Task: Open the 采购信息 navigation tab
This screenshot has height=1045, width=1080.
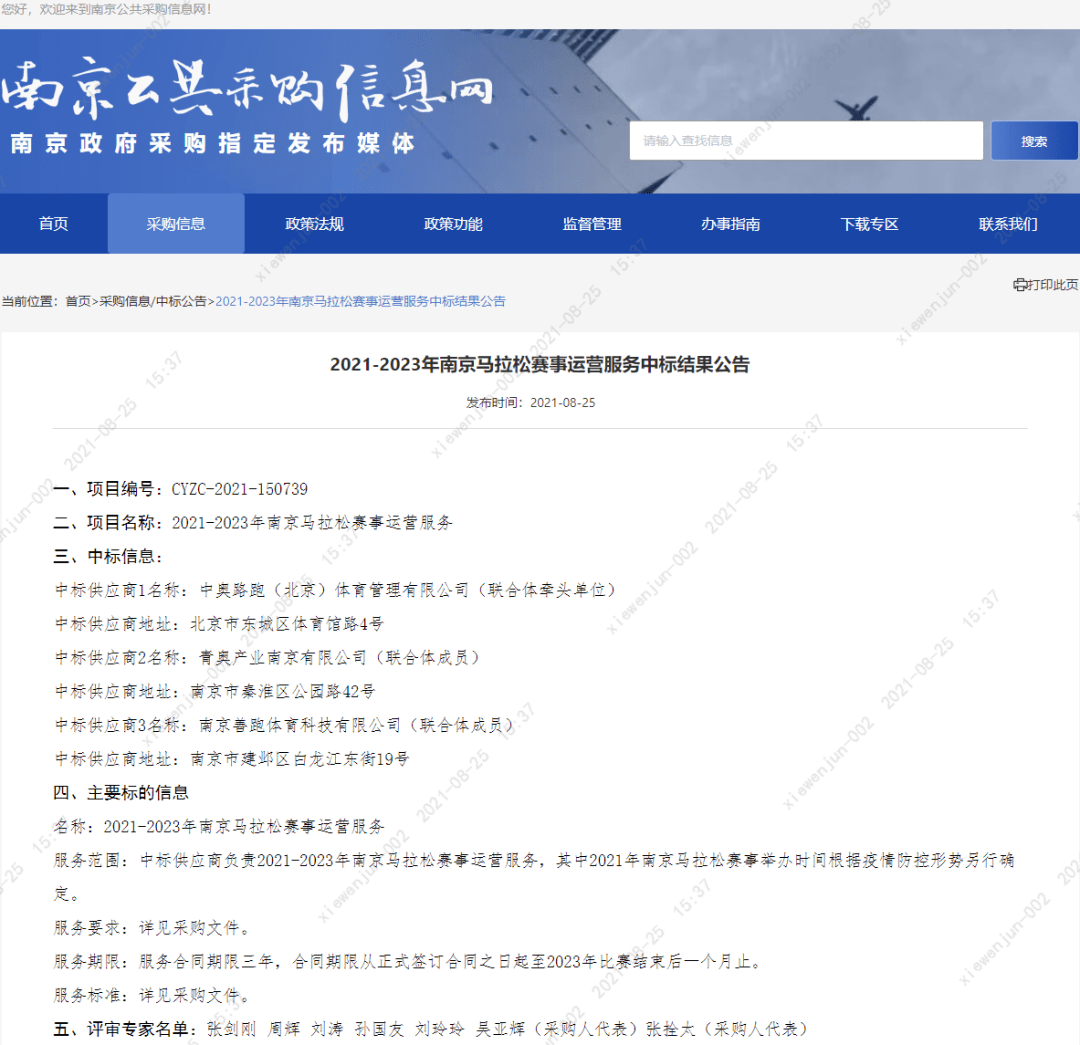Action: coord(176,224)
